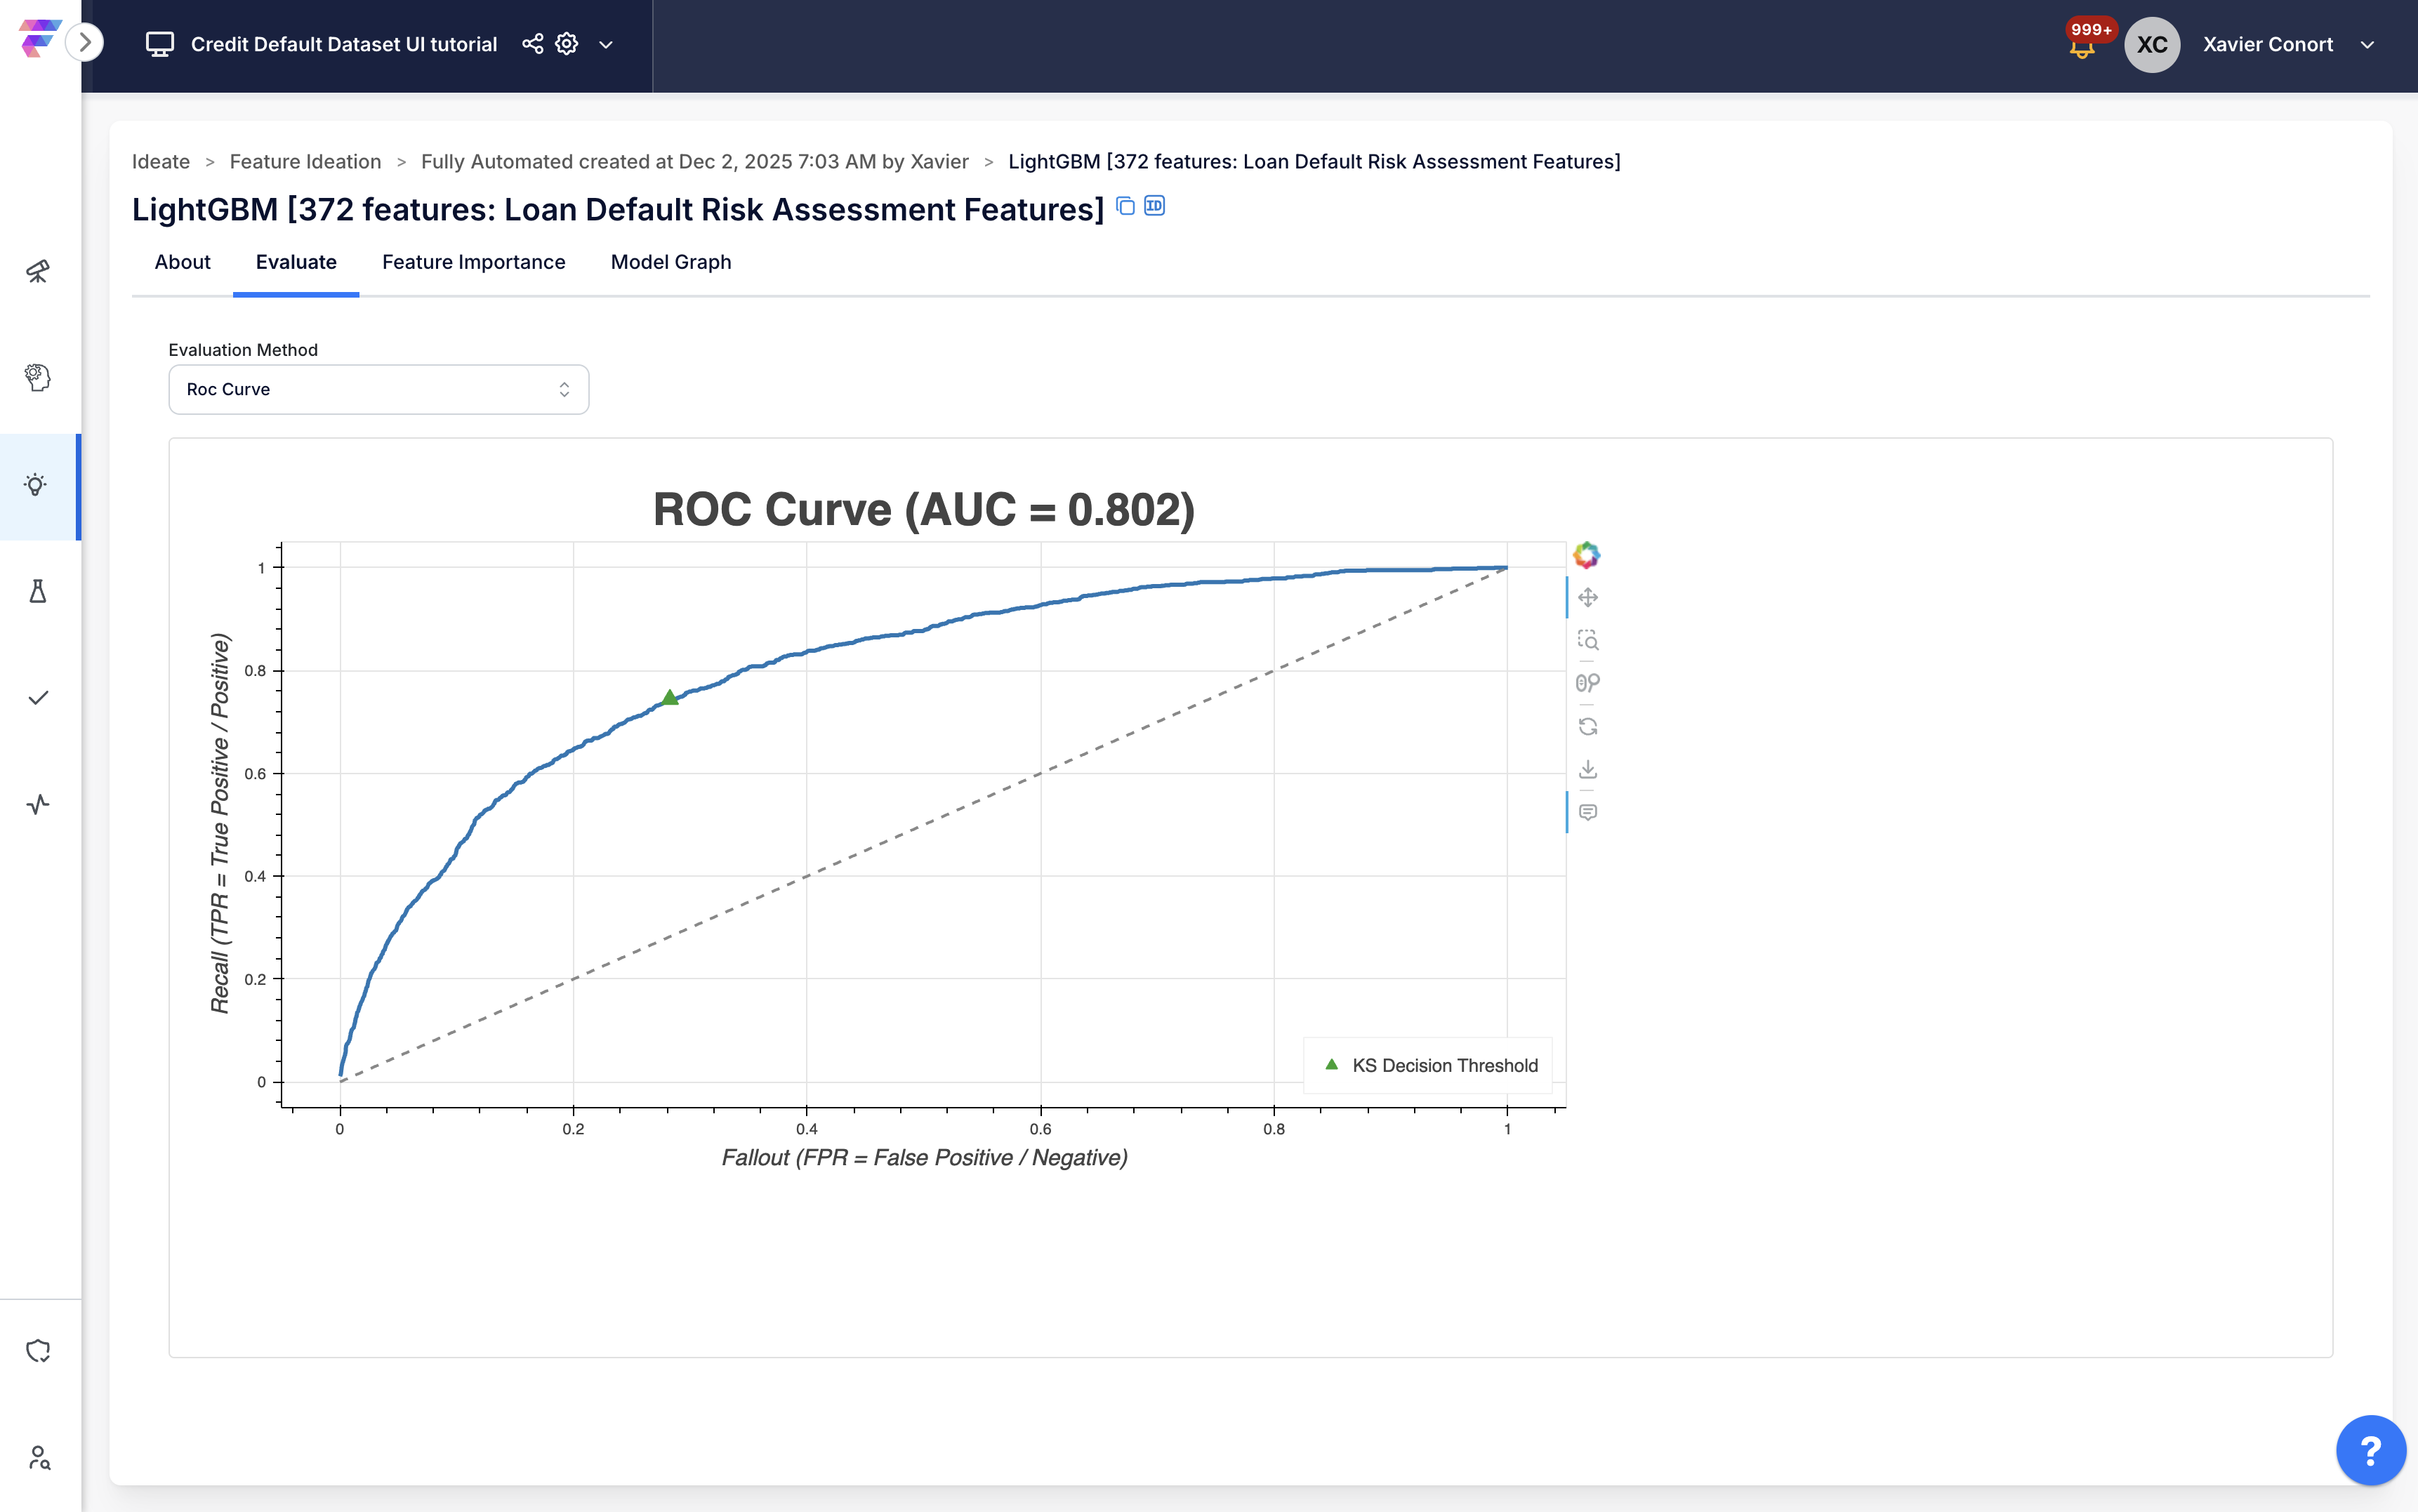Viewport: 2418px width, 1512px height.
Task: Expand the Xavier Conort user menu
Action: (2367, 45)
